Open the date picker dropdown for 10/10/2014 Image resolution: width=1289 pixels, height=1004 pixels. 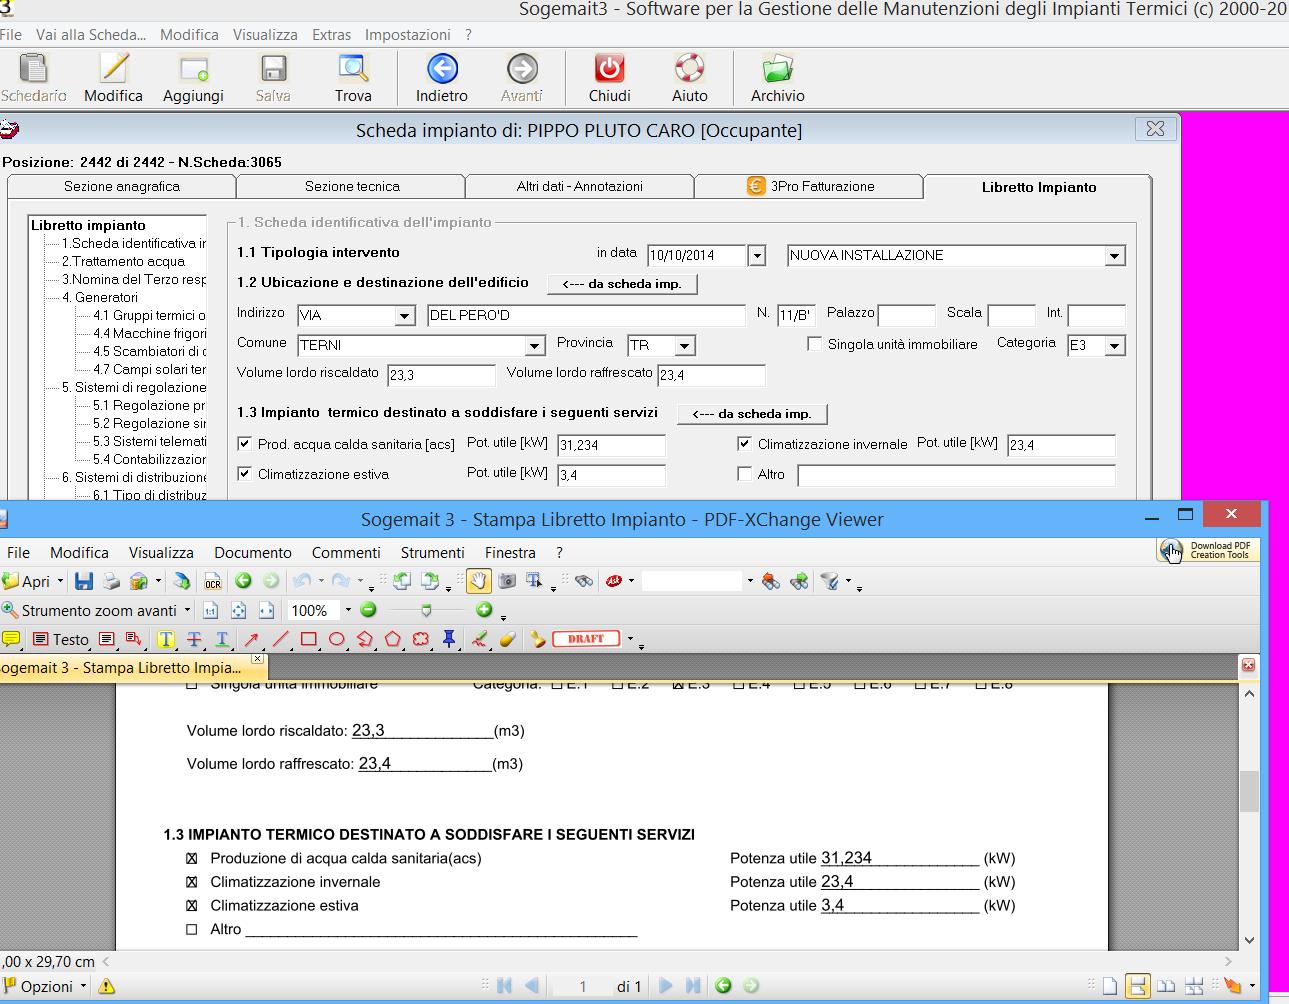pos(757,256)
